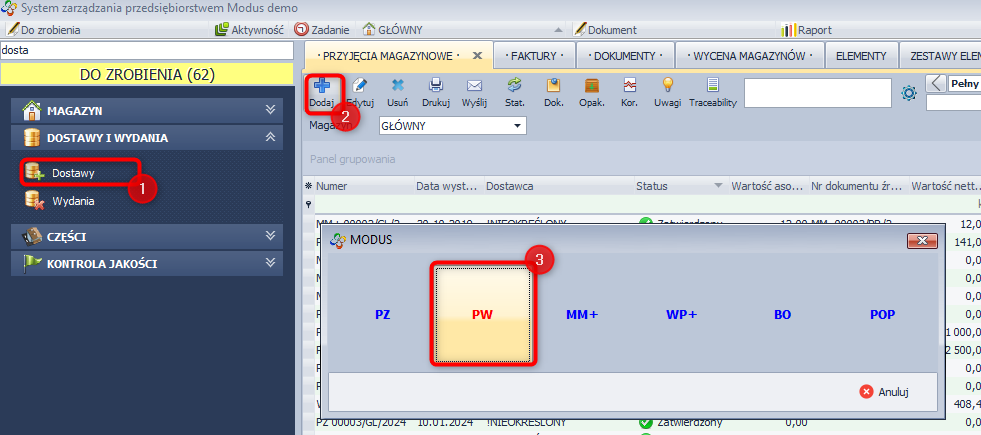981x435 pixels.
Task: Click the Opak. package icon
Action: coord(592,86)
